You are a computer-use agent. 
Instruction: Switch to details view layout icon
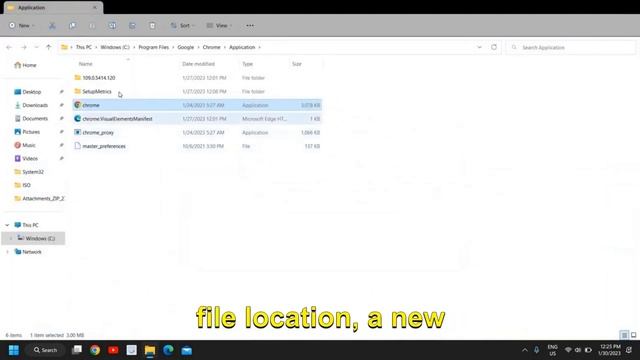[x=624, y=335]
